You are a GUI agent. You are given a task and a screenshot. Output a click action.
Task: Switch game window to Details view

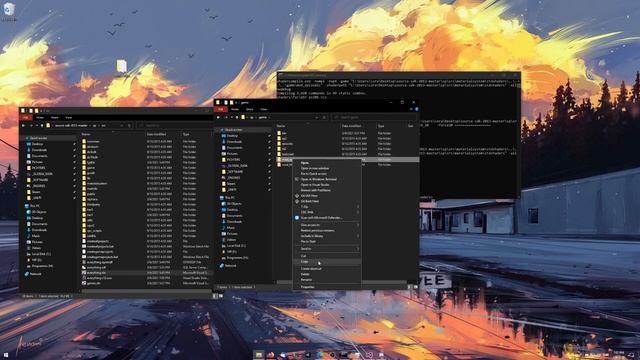(x=410, y=287)
